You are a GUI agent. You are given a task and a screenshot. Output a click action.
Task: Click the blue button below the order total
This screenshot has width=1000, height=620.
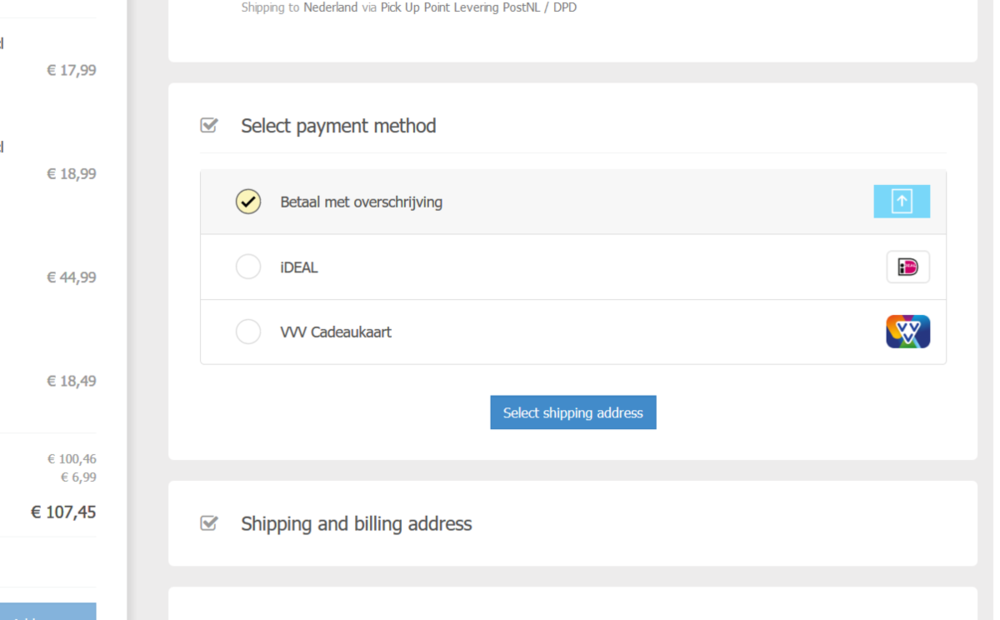48,611
